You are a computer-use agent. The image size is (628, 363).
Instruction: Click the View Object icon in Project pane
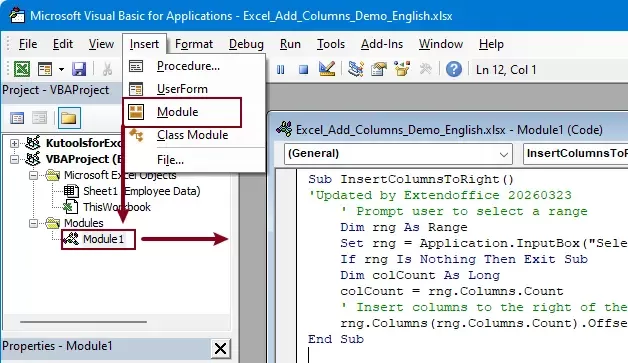pyautogui.click(x=39, y=118)
